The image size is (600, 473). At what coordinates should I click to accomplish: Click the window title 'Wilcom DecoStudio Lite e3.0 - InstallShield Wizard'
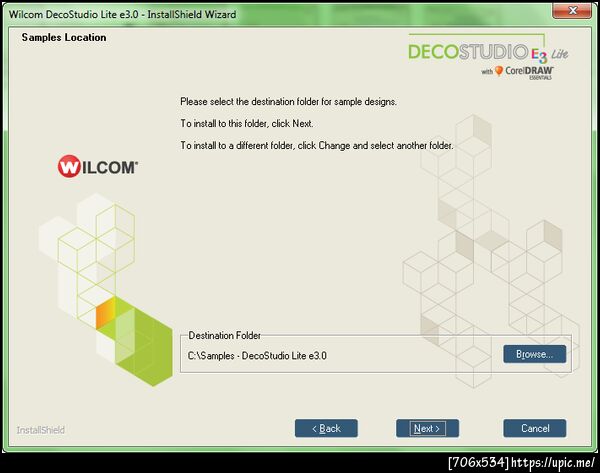pyautogui.click(x=122, y=15)
